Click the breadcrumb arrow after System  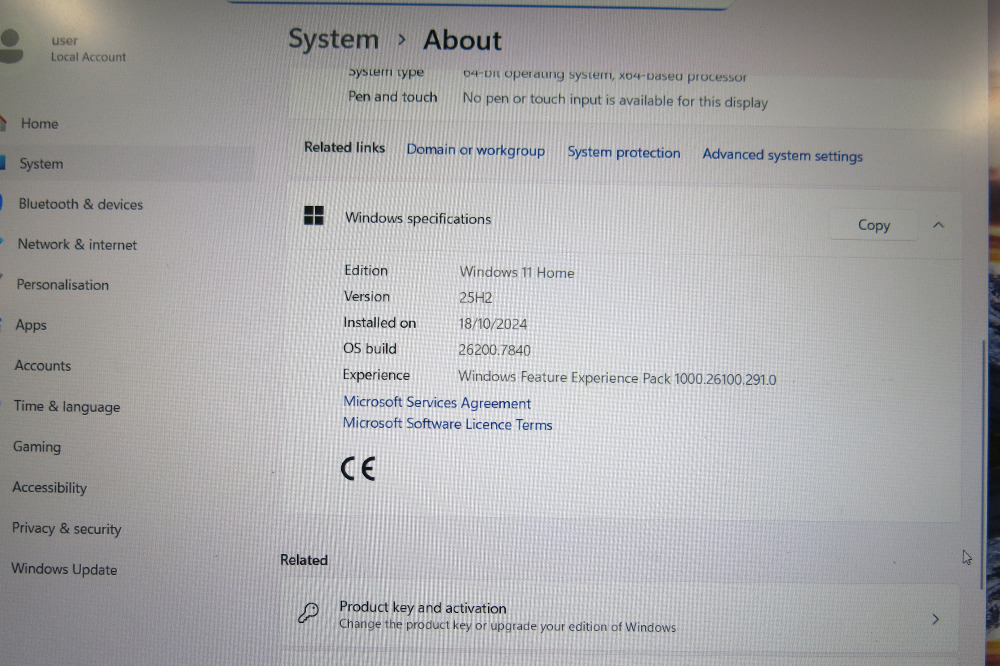tap(402, 40)
